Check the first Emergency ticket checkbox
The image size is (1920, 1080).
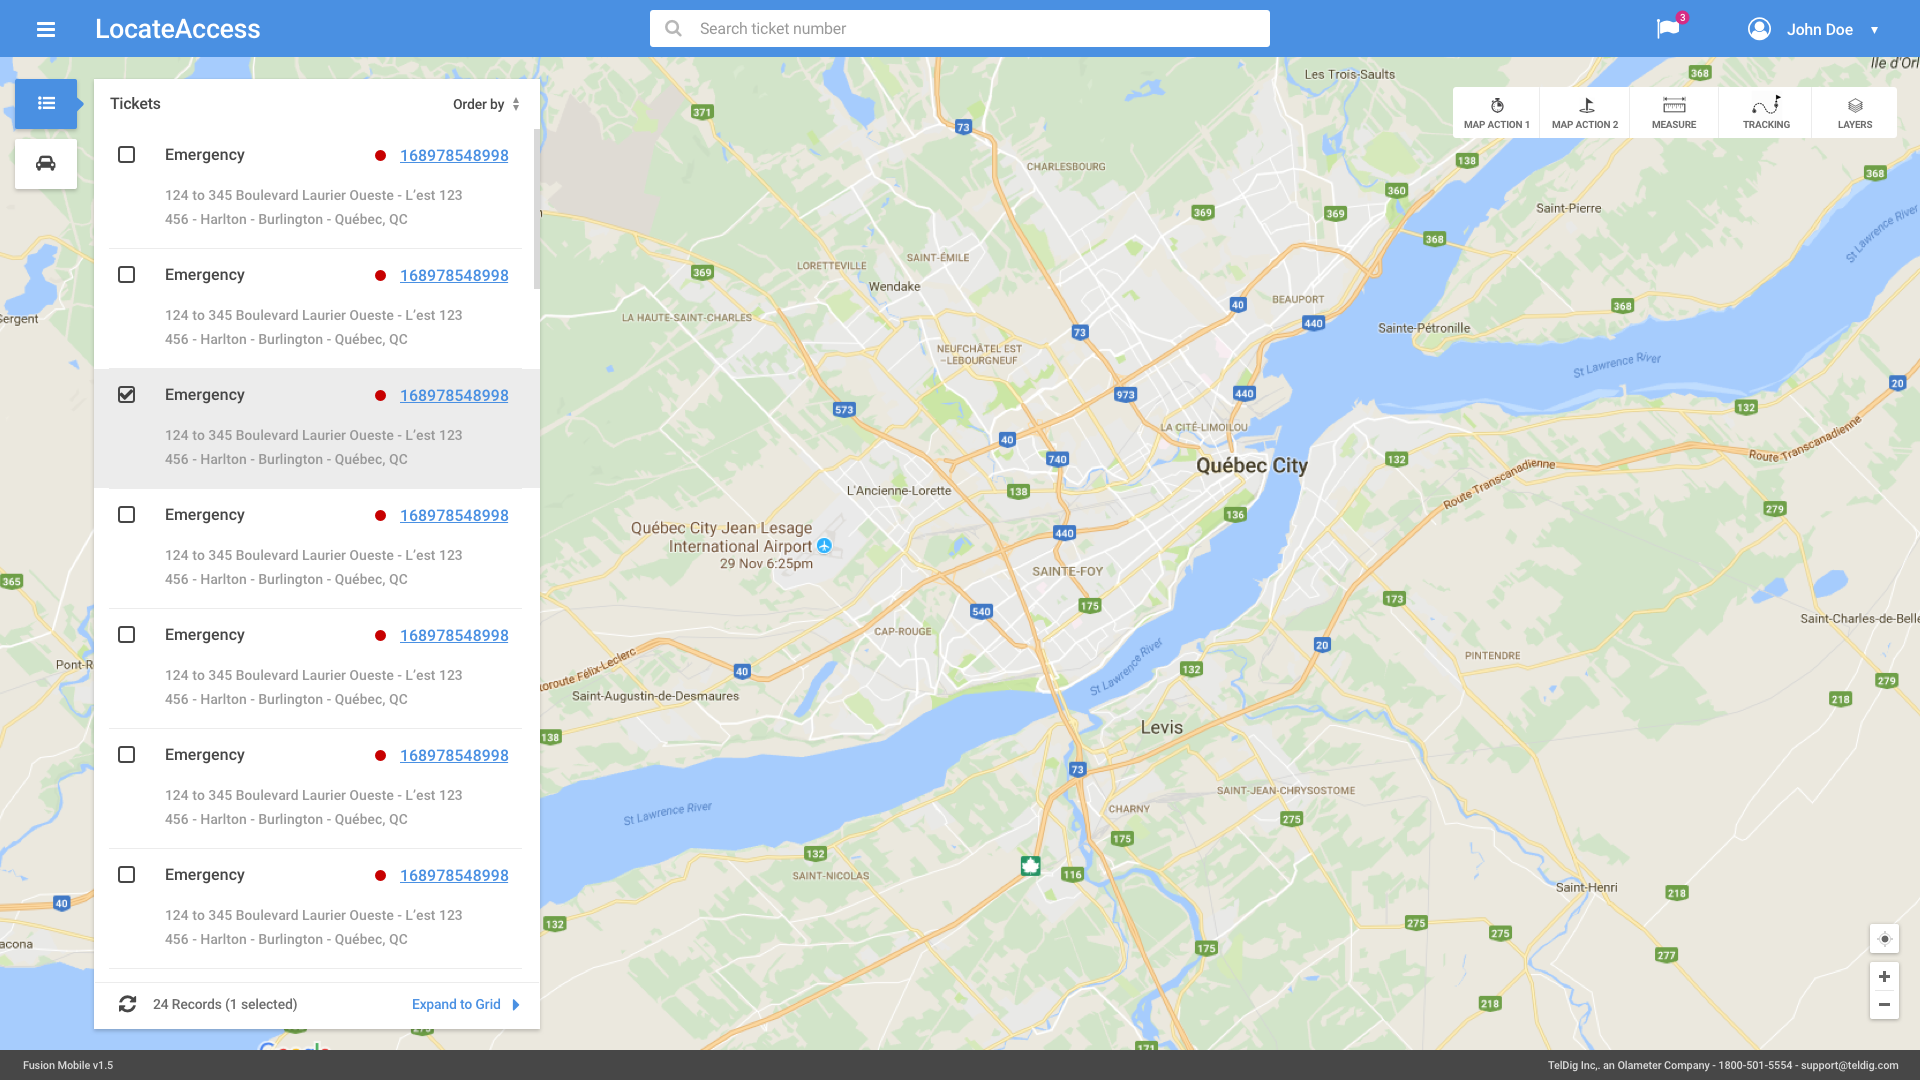127,155
